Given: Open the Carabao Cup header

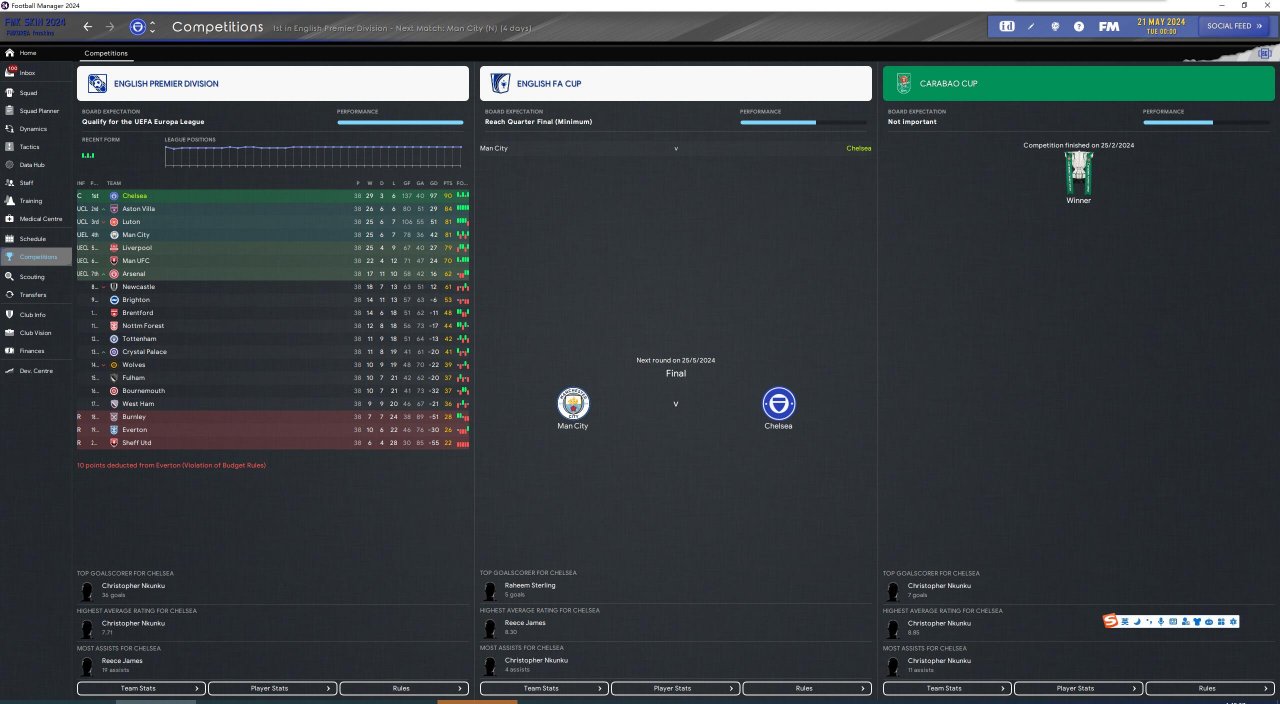Looking at the screenshot, I should [1078, 83].
